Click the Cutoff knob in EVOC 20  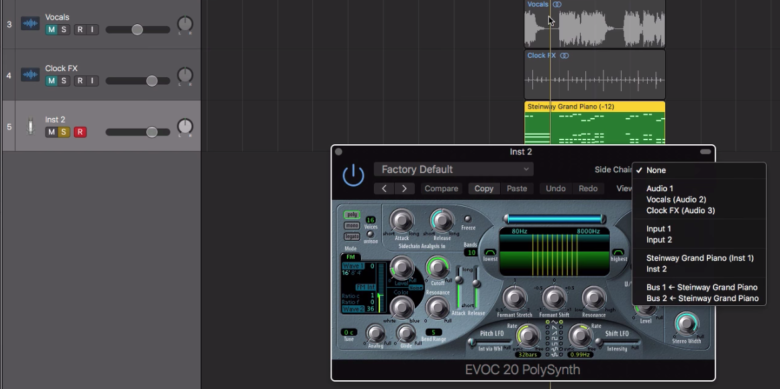click(438, 268)
